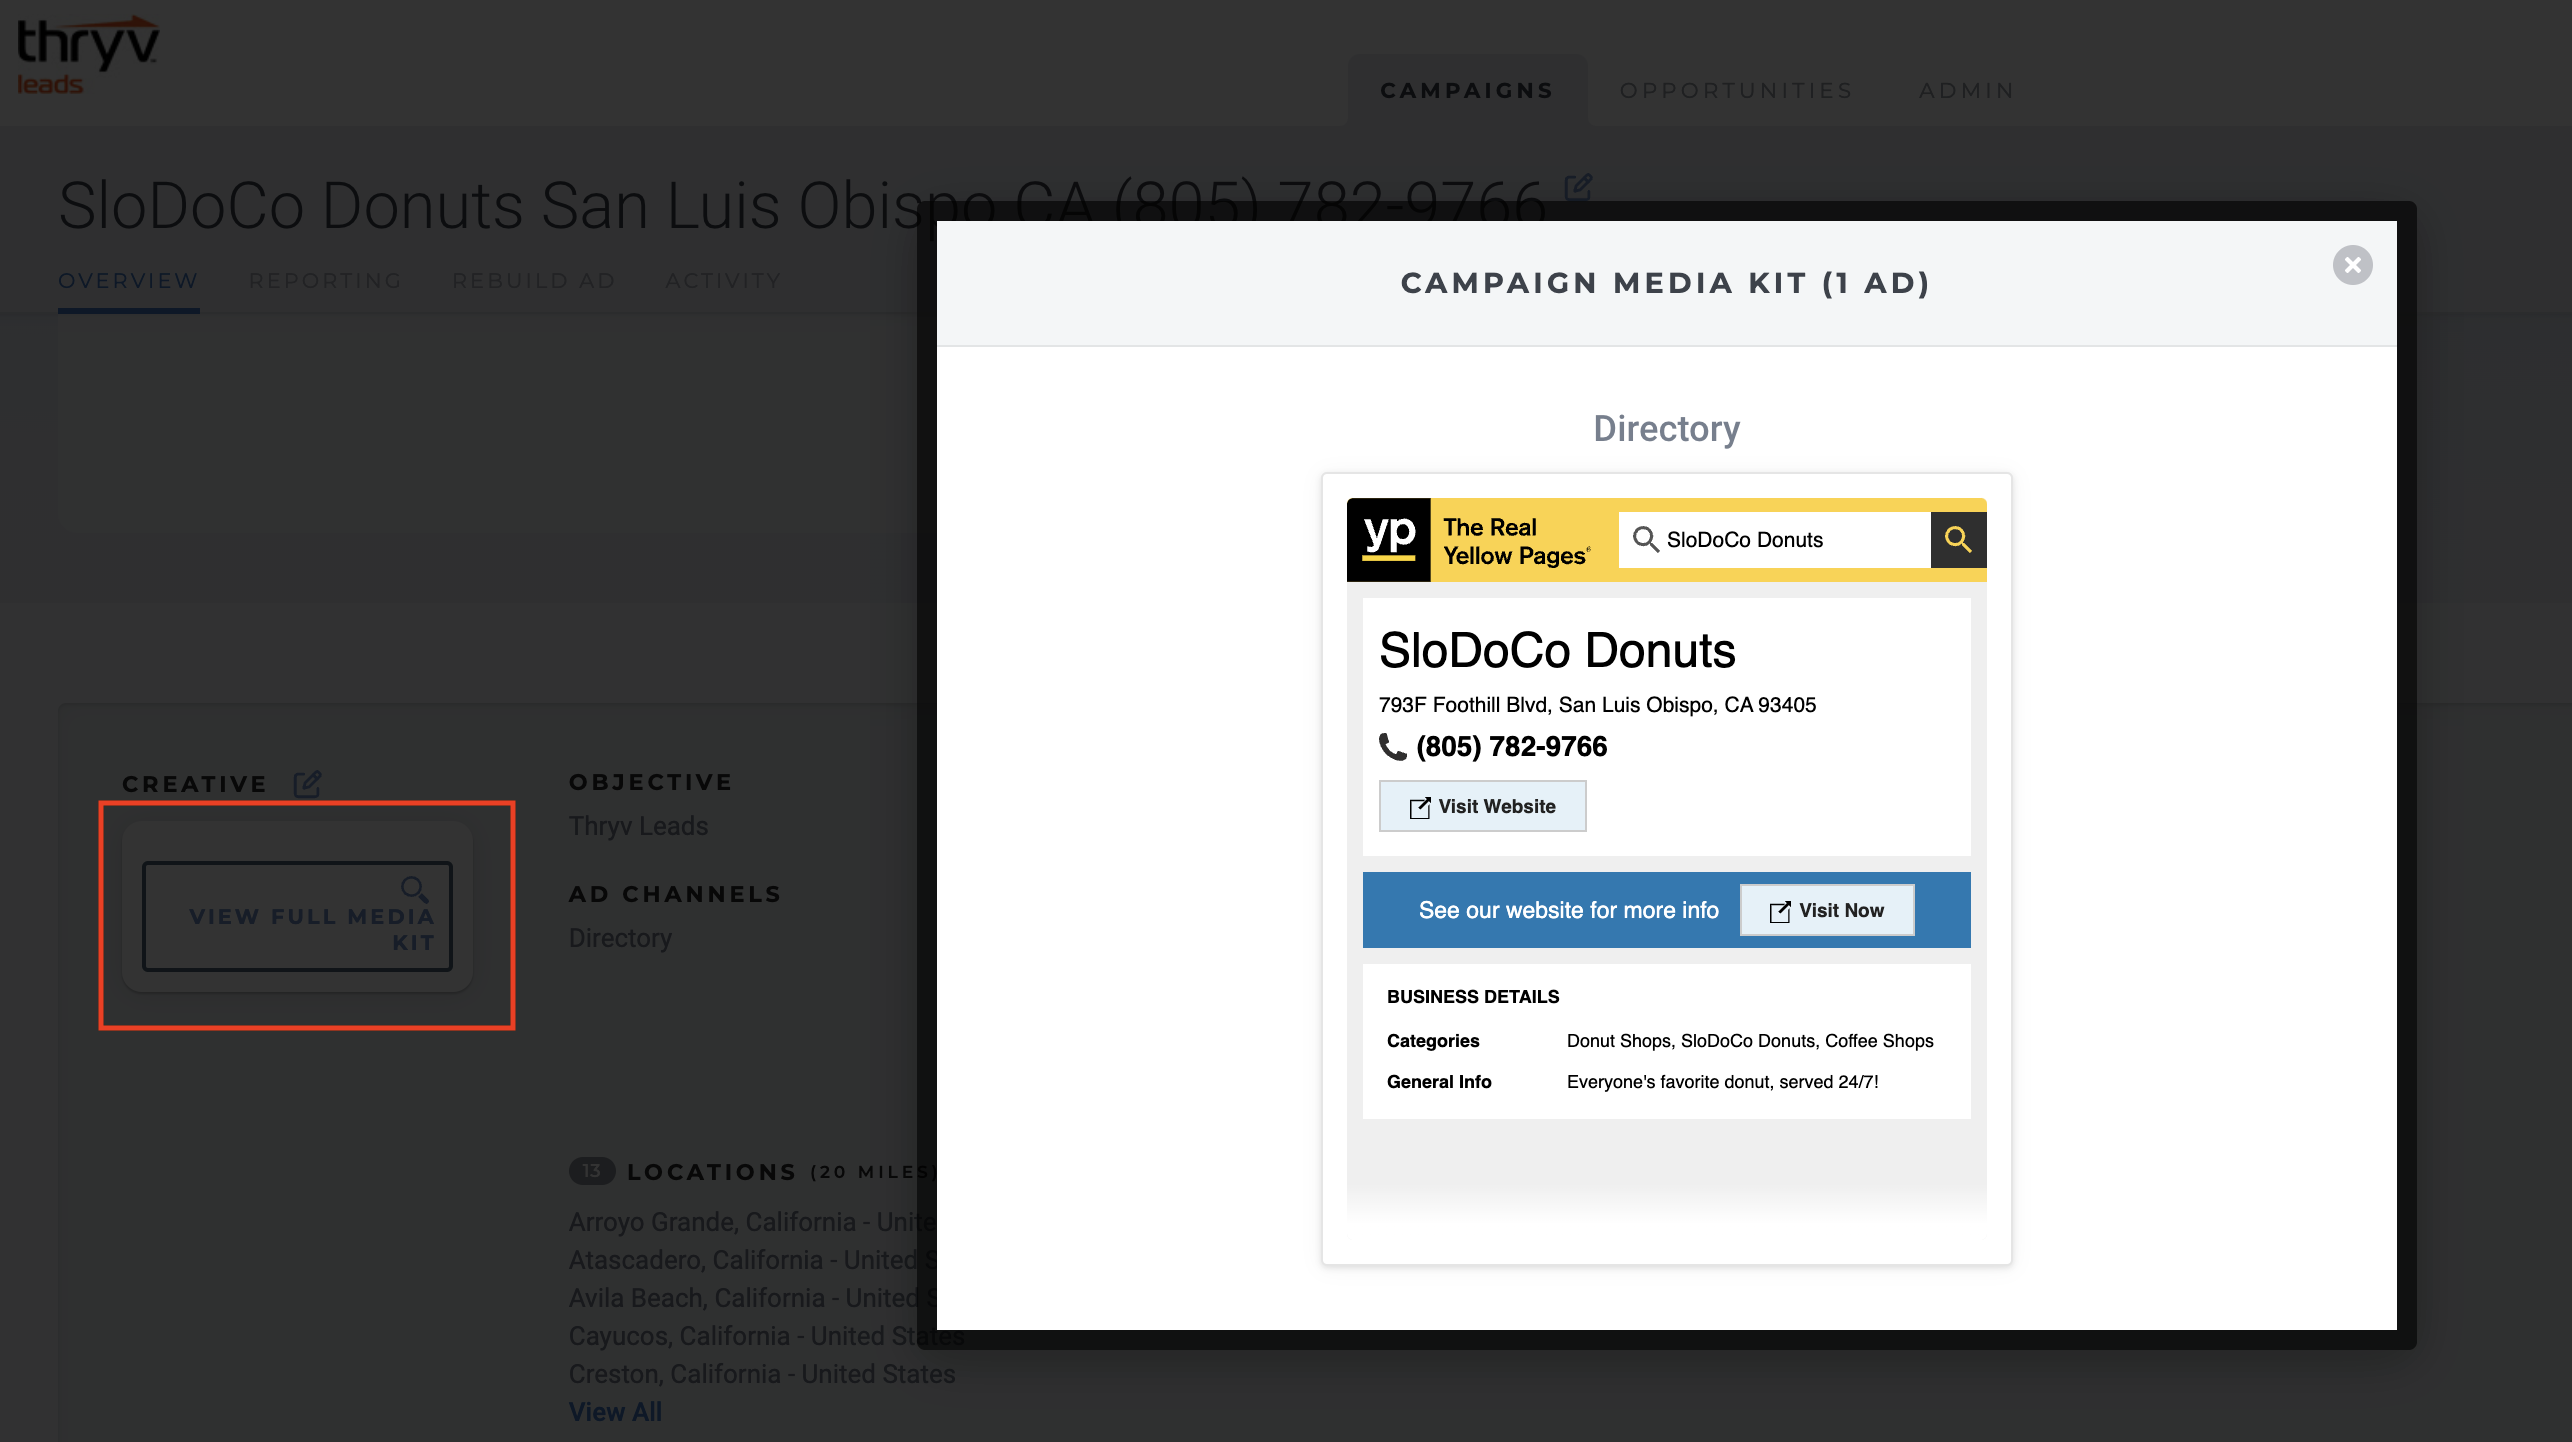Click Creston, California location

pos(762,1374)
